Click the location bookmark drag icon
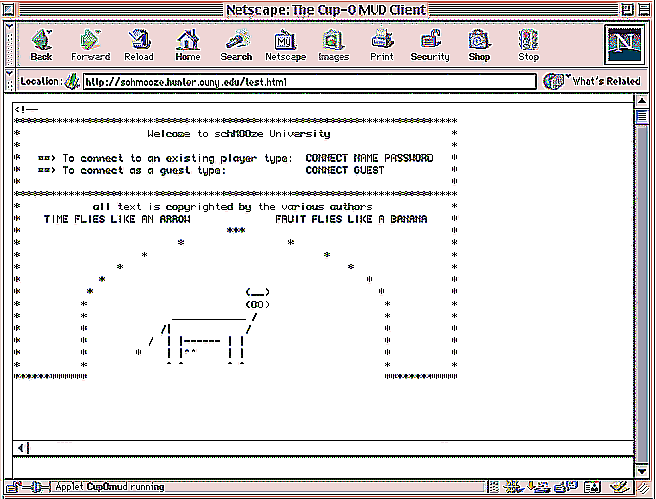Screen dimensions: 656x499 pyautogui.click(x=72, y=81)
